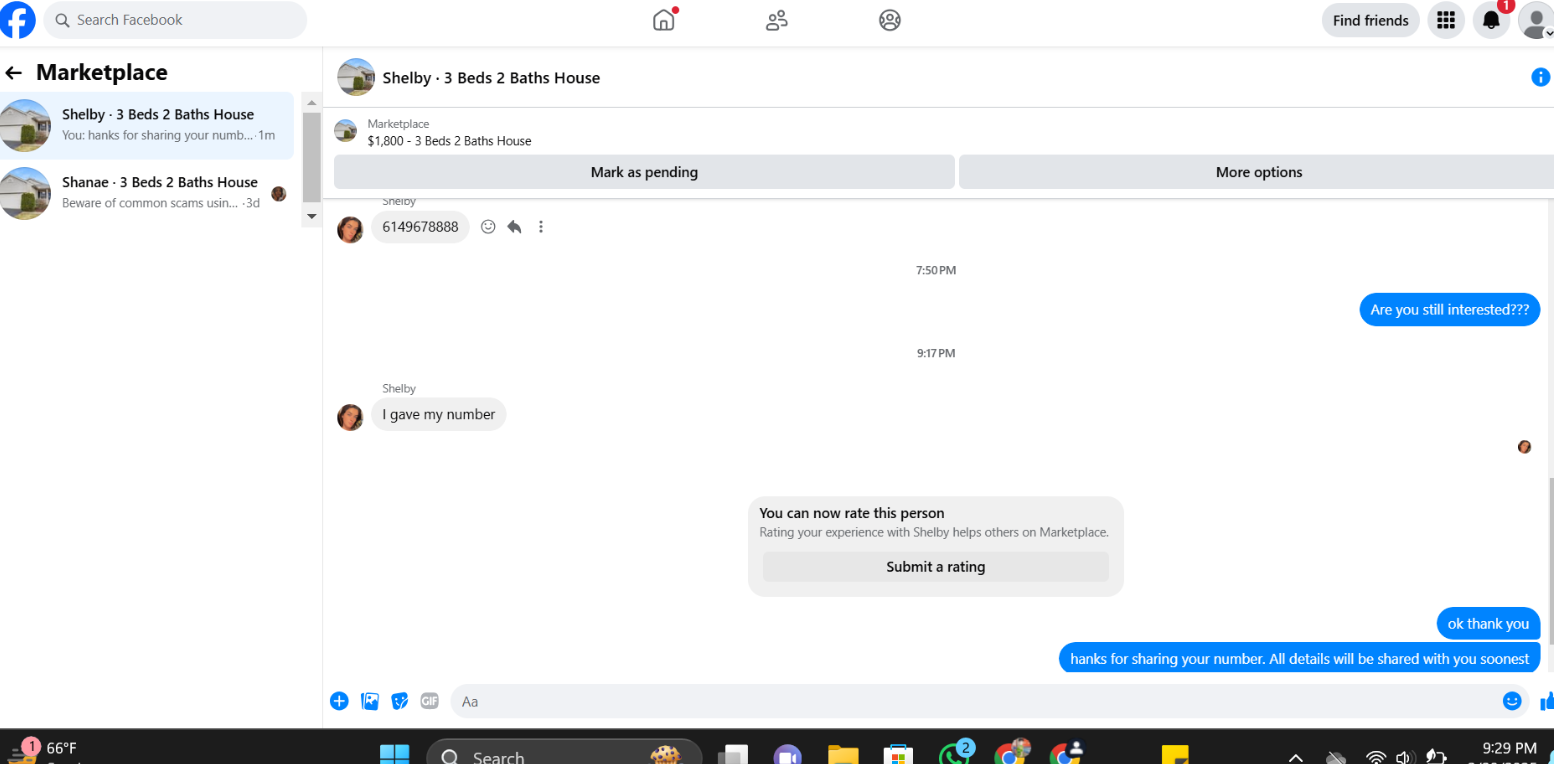
Task: Choose a sticker in the composer
Action: point(400,701)
